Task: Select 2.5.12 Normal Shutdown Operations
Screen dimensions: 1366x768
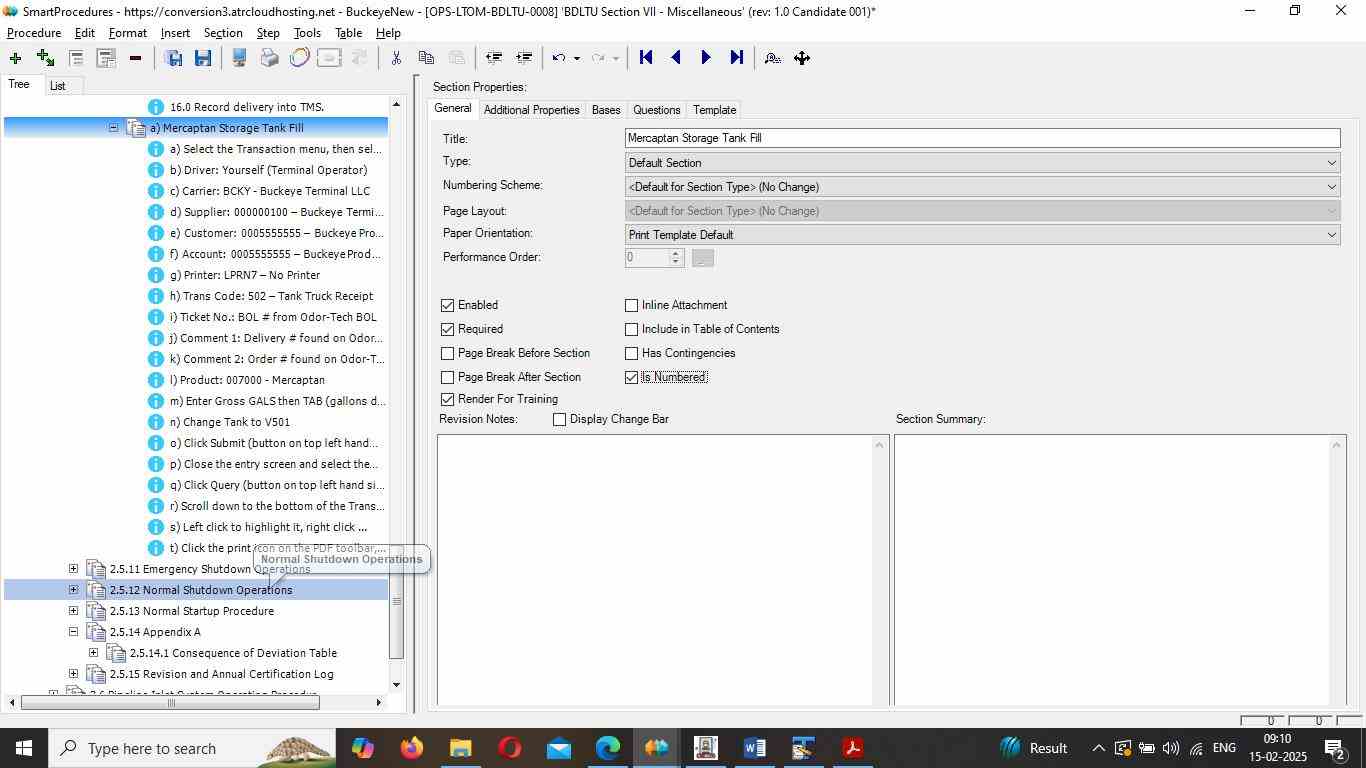Action: point(201,590)
